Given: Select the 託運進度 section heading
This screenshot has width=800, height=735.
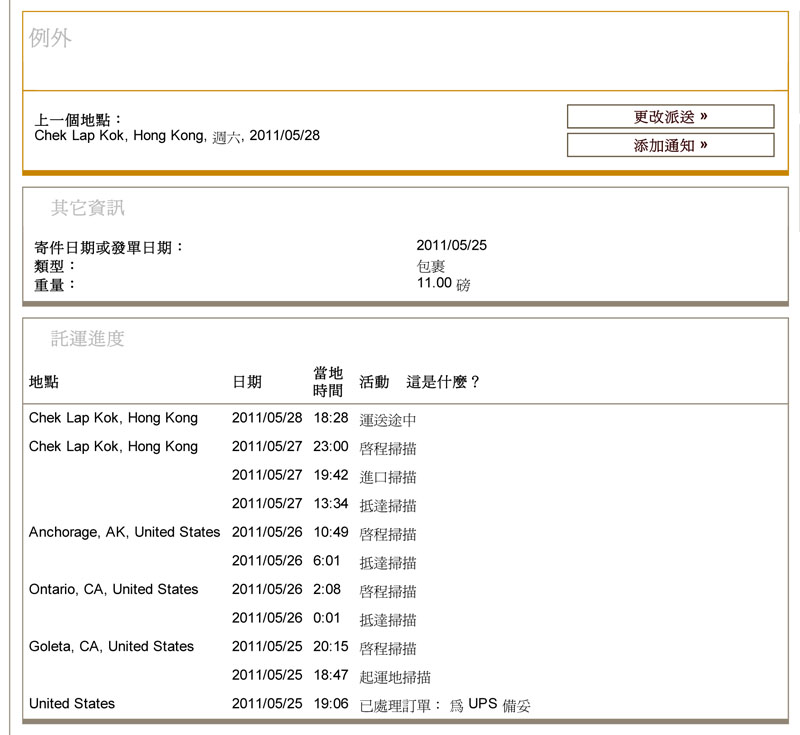Looking at the screenshot, I should [x=88, y=339].
